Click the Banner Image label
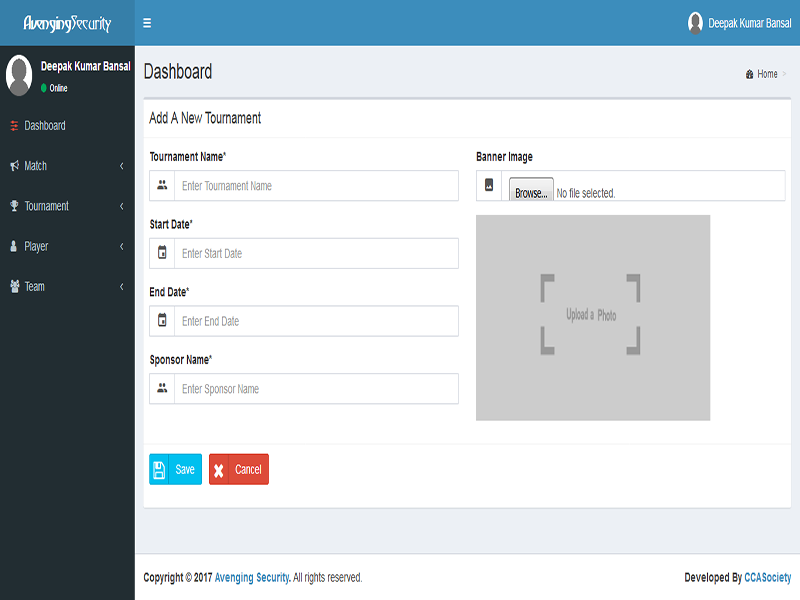This screenshot has height=600, width=800. pyautogui.click(x=504, y=157)
